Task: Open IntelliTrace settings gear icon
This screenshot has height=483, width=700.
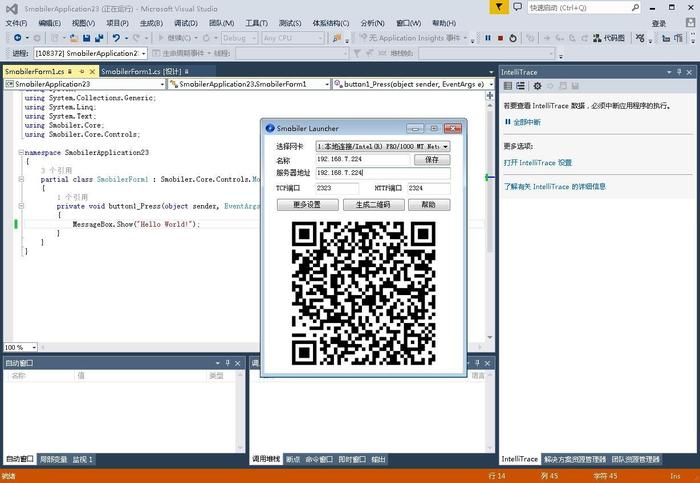Action: 538,86
